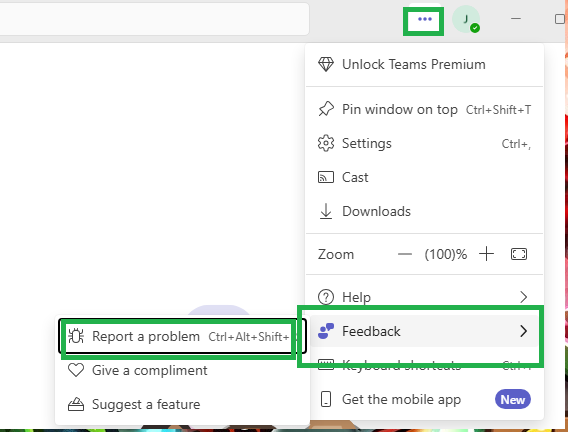Viewport: 568px width, 432px height.
Task: Click the search bar at the top
Action: (154, 19)
